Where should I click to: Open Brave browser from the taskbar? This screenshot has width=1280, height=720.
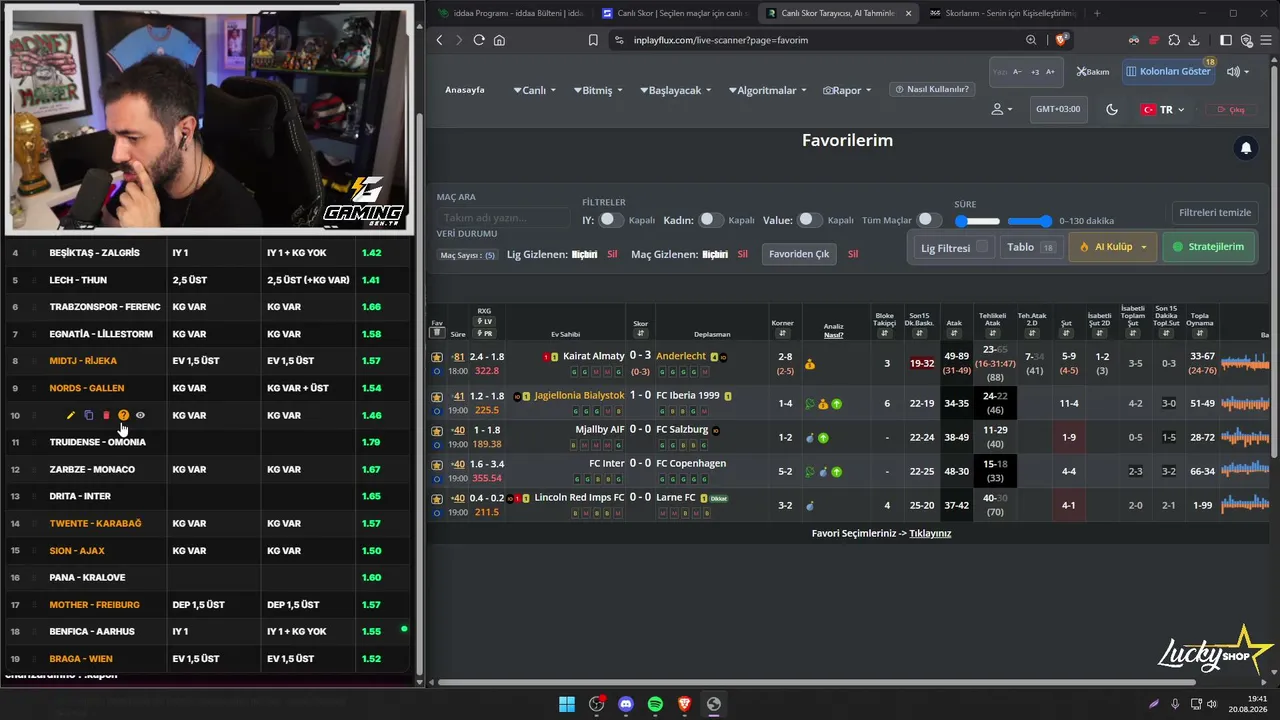[684, 704]
